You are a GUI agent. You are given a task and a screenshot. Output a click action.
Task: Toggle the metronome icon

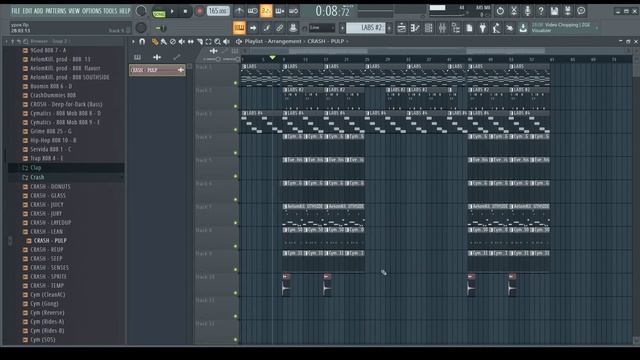click(x=239, y=11)
